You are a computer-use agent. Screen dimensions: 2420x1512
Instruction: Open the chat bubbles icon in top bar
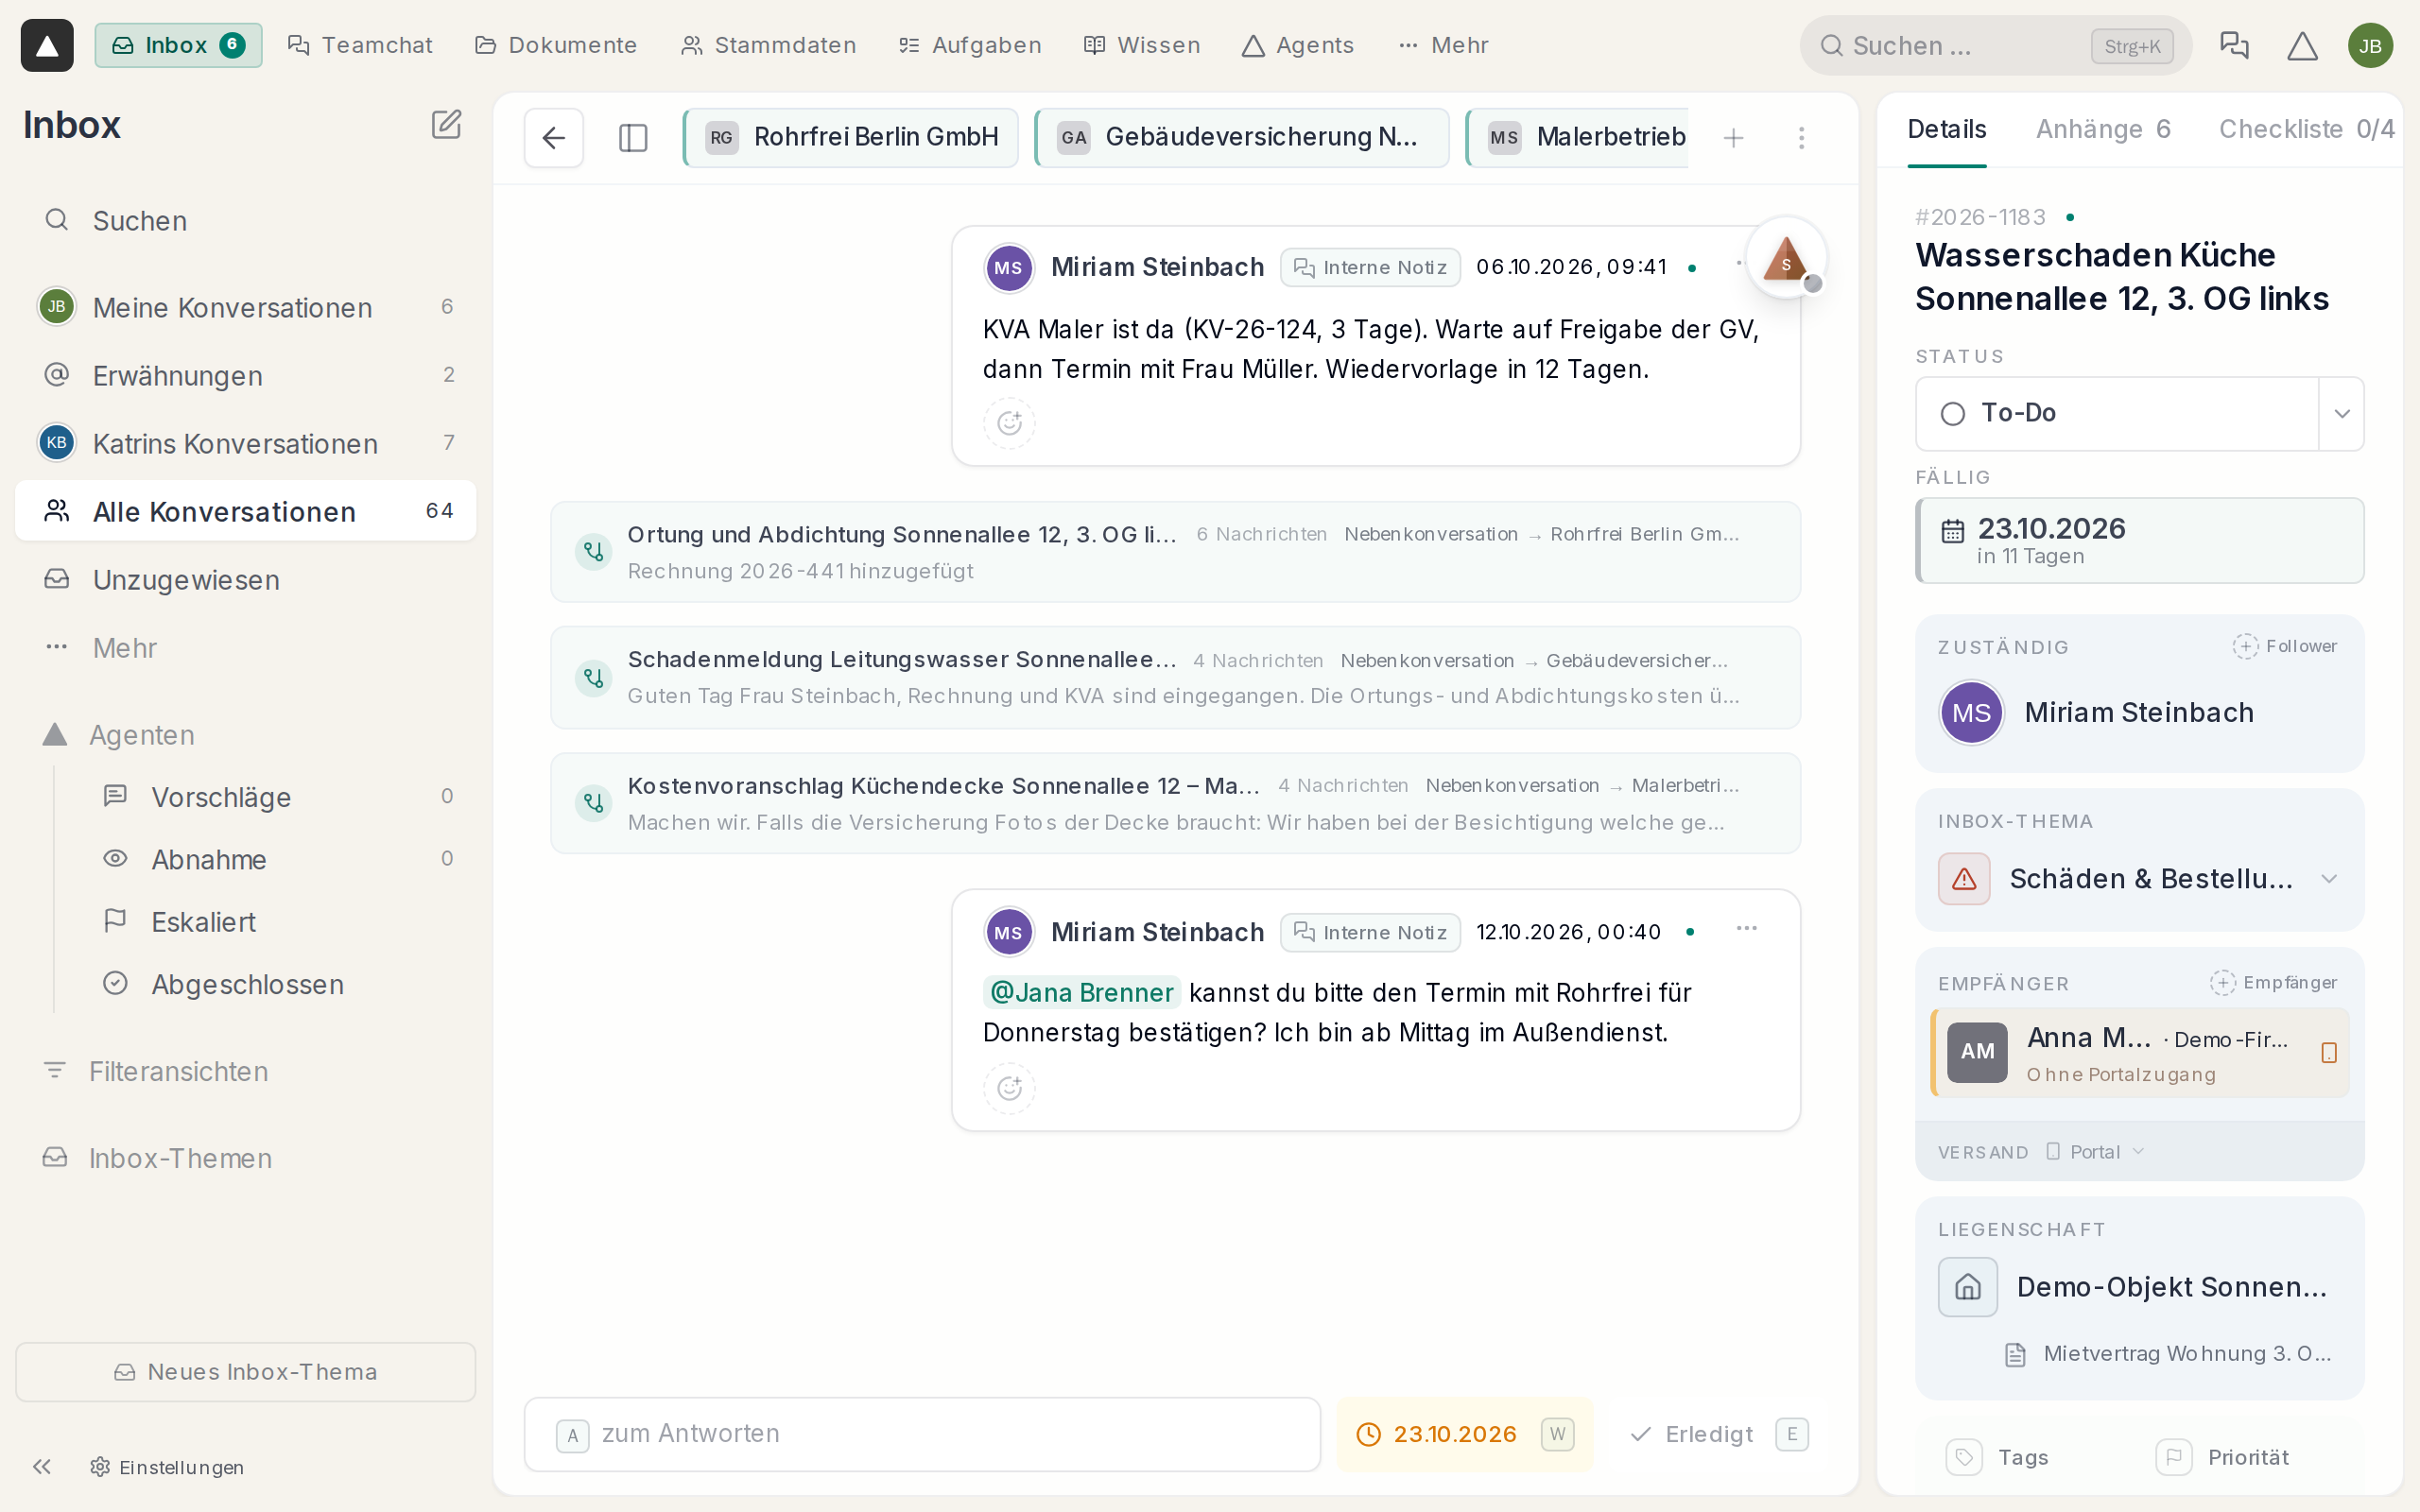pyautogui.click(x=2234, y=45)
